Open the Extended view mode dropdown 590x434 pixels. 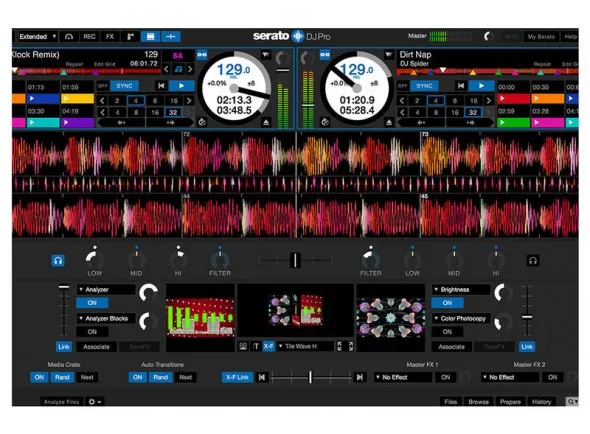(x=38, y=37)
